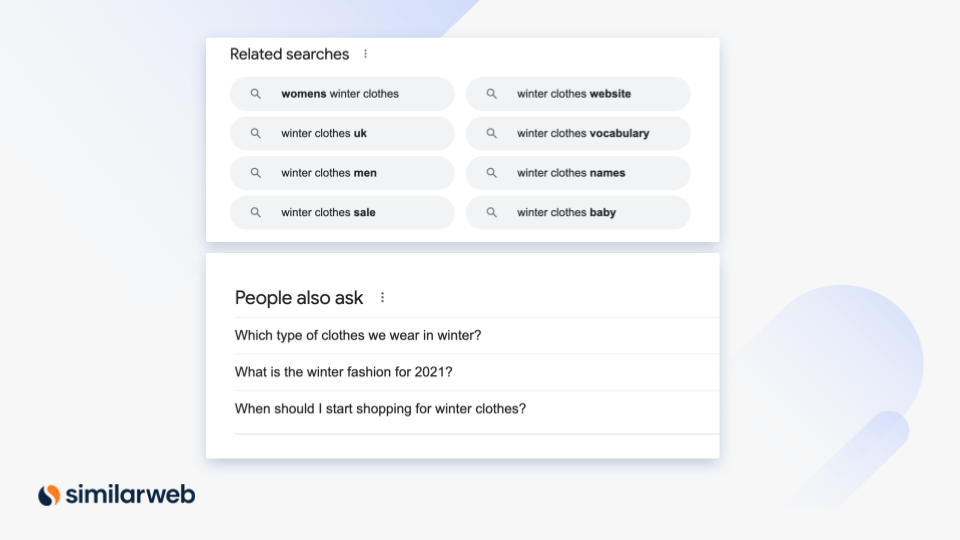Choose the winter clothes vocabulary related search
The image size is (960, 540).
(578, 133)
